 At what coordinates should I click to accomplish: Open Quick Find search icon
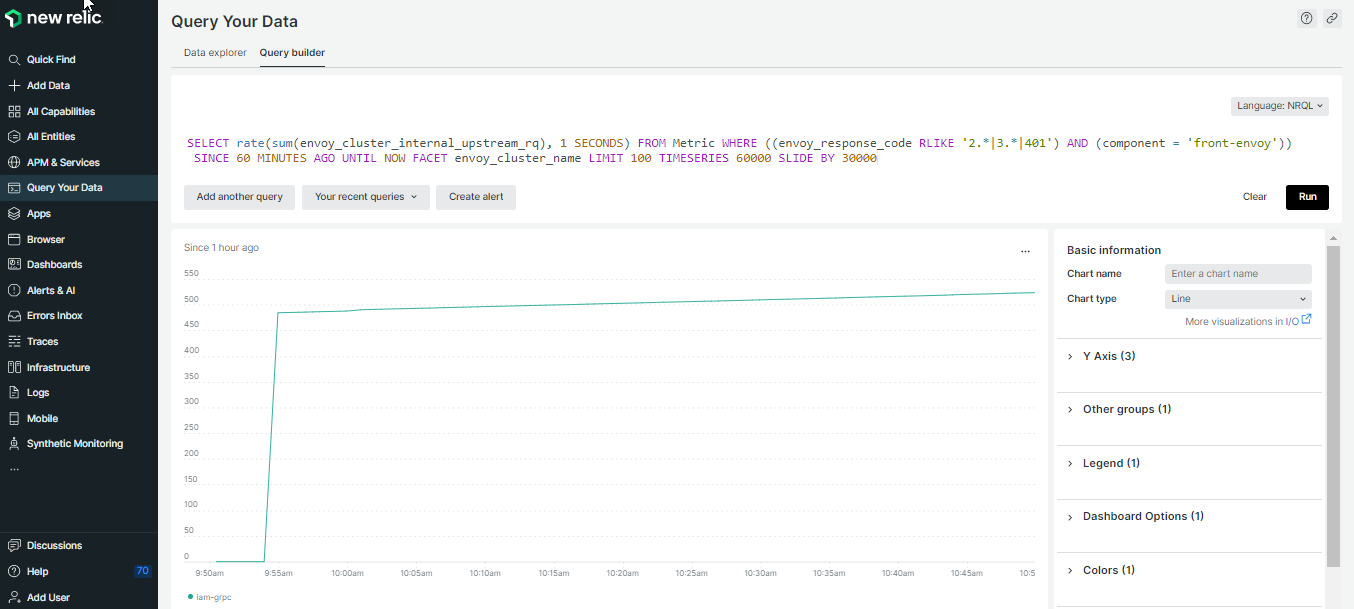[14, 60]
